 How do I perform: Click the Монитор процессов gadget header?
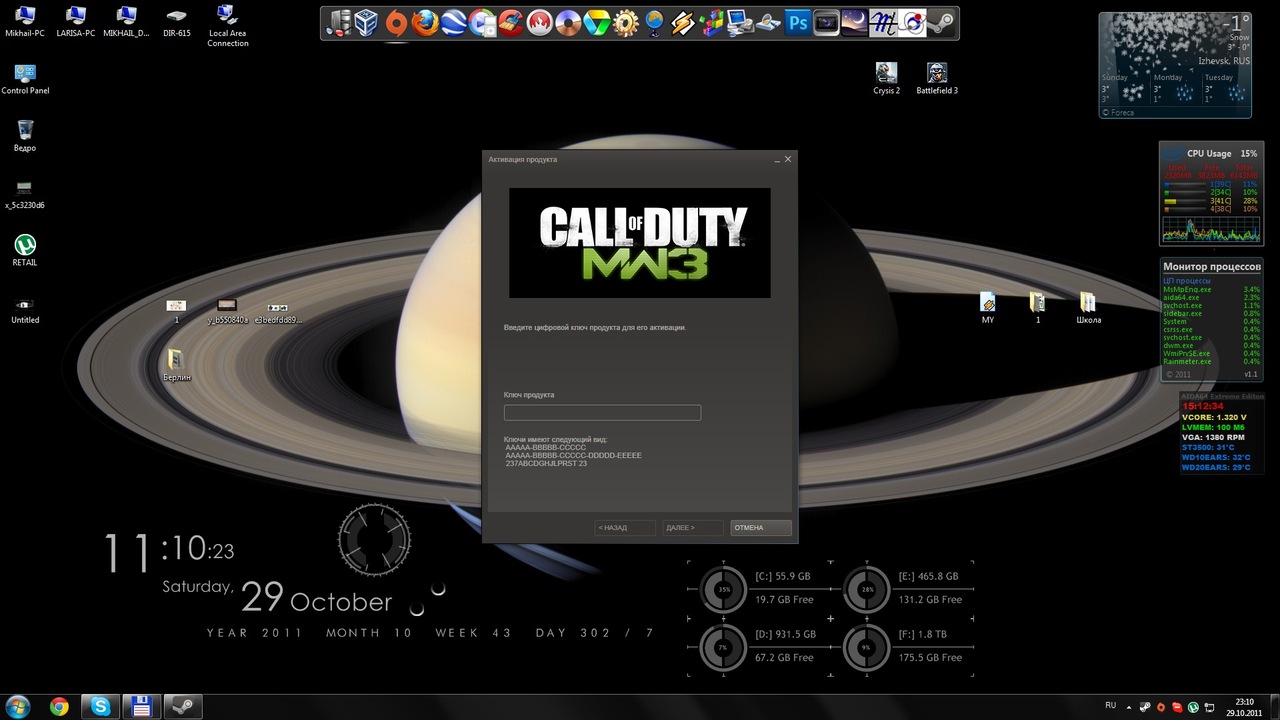click(1211, 267)
